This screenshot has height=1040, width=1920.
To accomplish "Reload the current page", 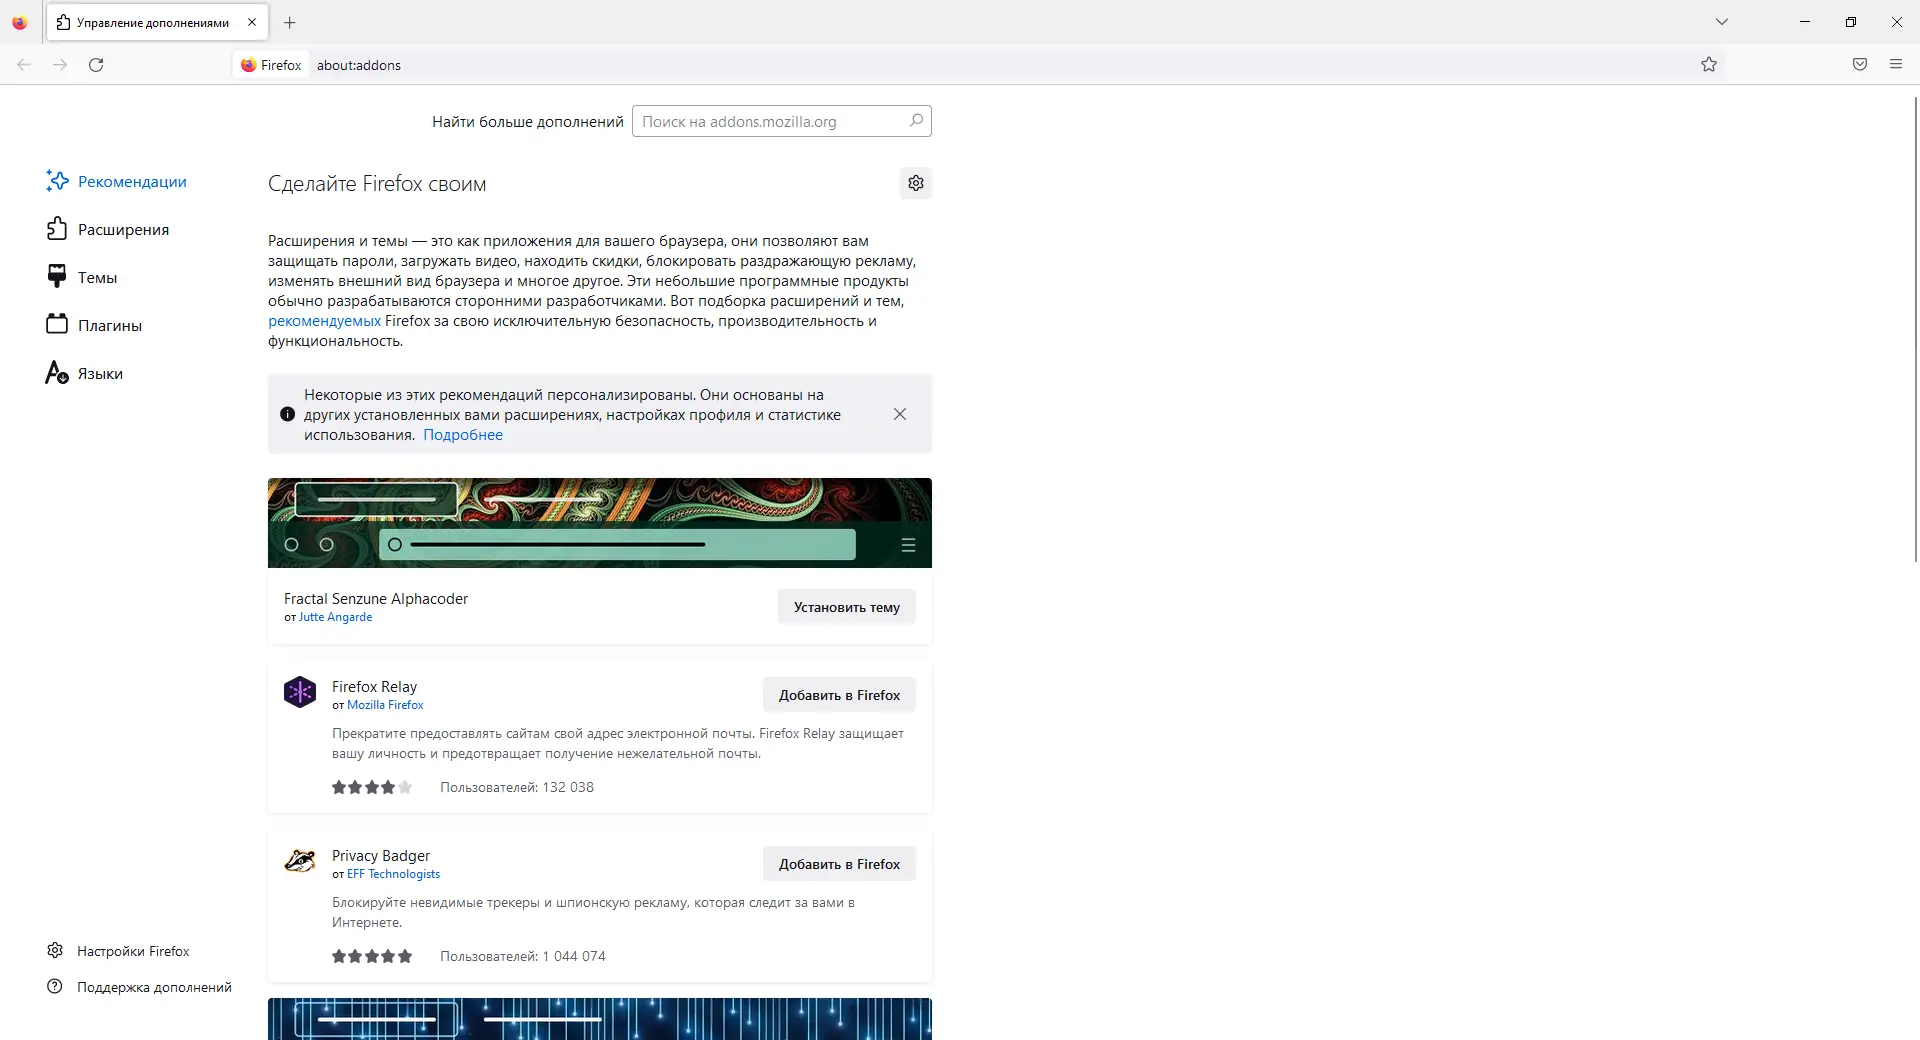I will coord(96,64).
